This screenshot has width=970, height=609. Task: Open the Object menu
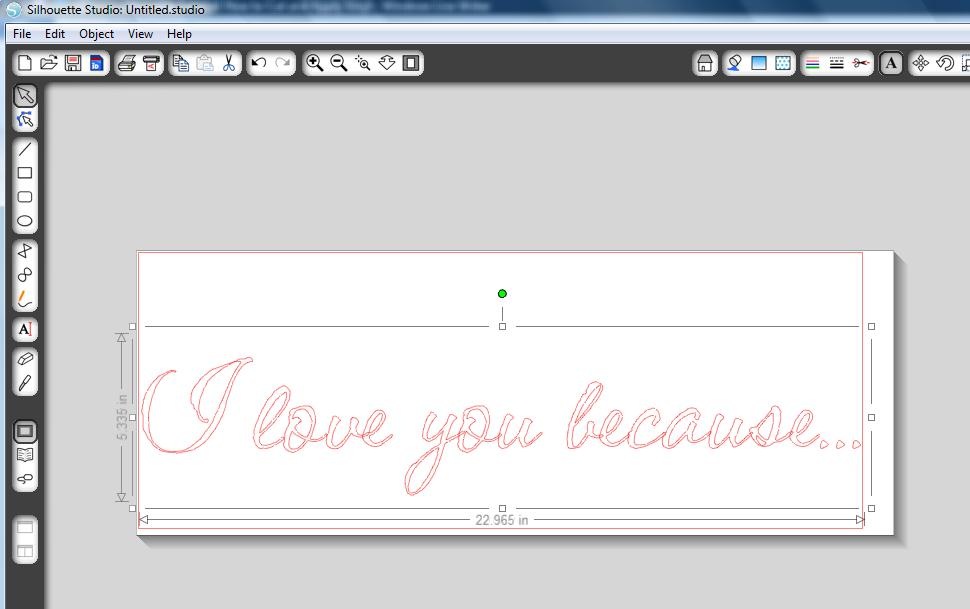(x=97, y=34)
